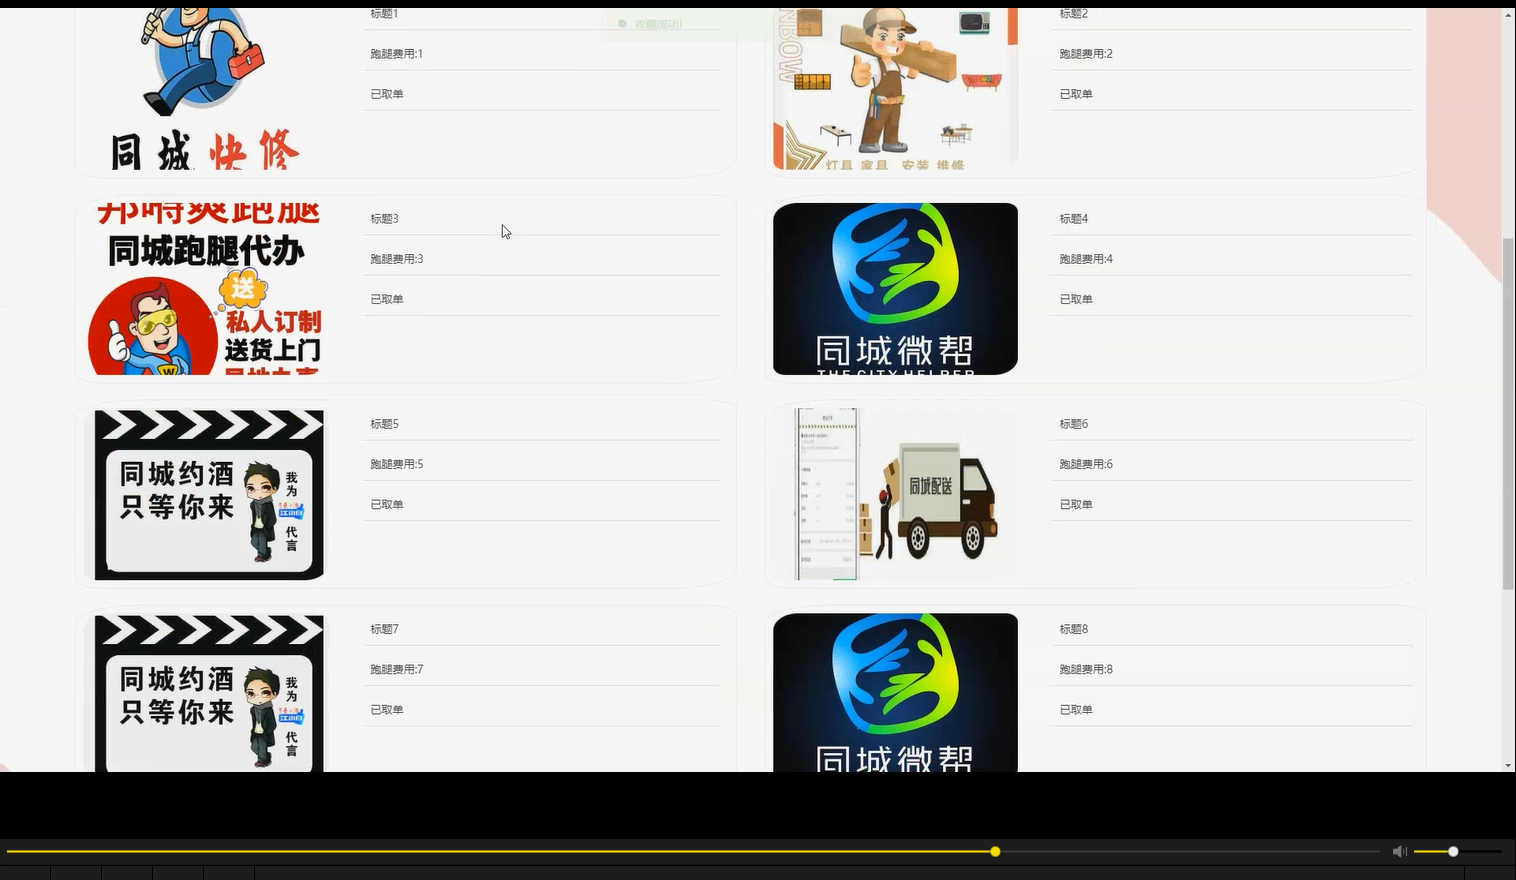Click 已取单 on the 标题3 card

pos(386,298)
